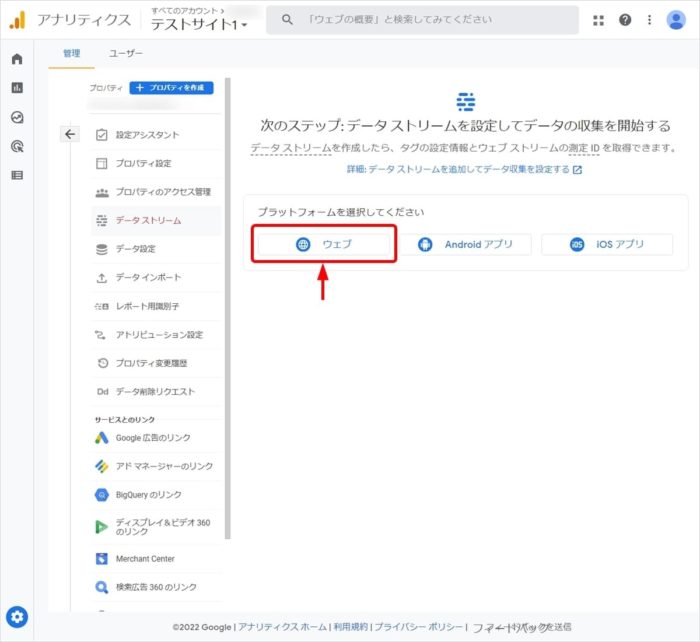Open BigQuery のリンク item
Viewport: 700px width, 642px height.
point(155,495)
